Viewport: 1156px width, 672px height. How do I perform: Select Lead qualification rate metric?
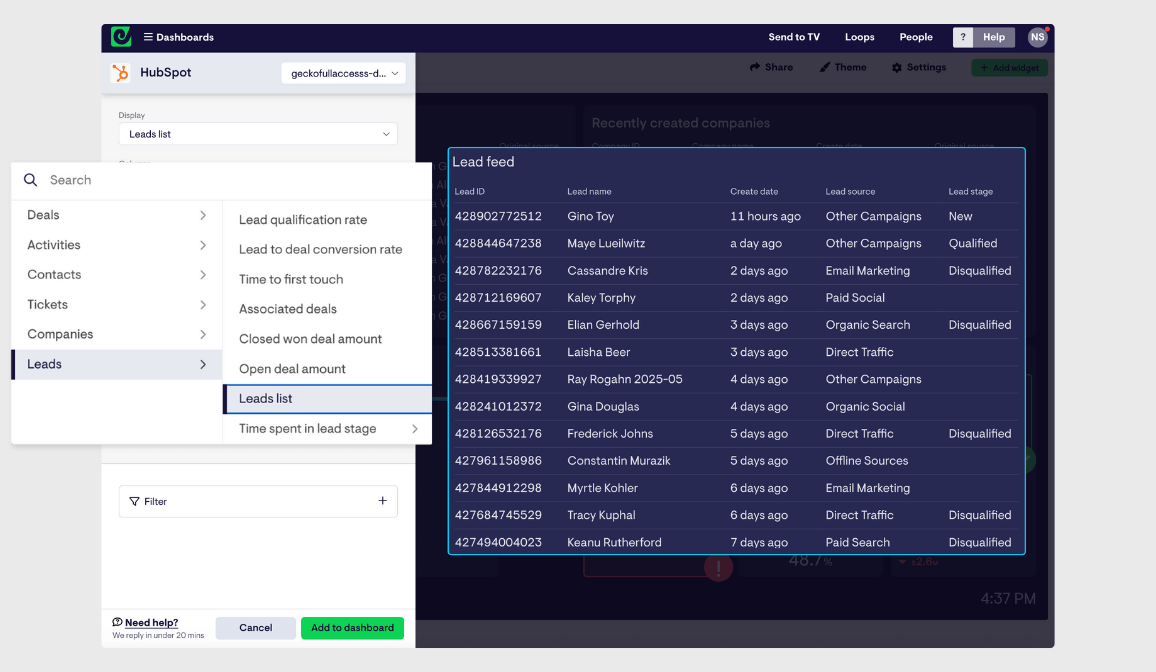click(303, 220)
